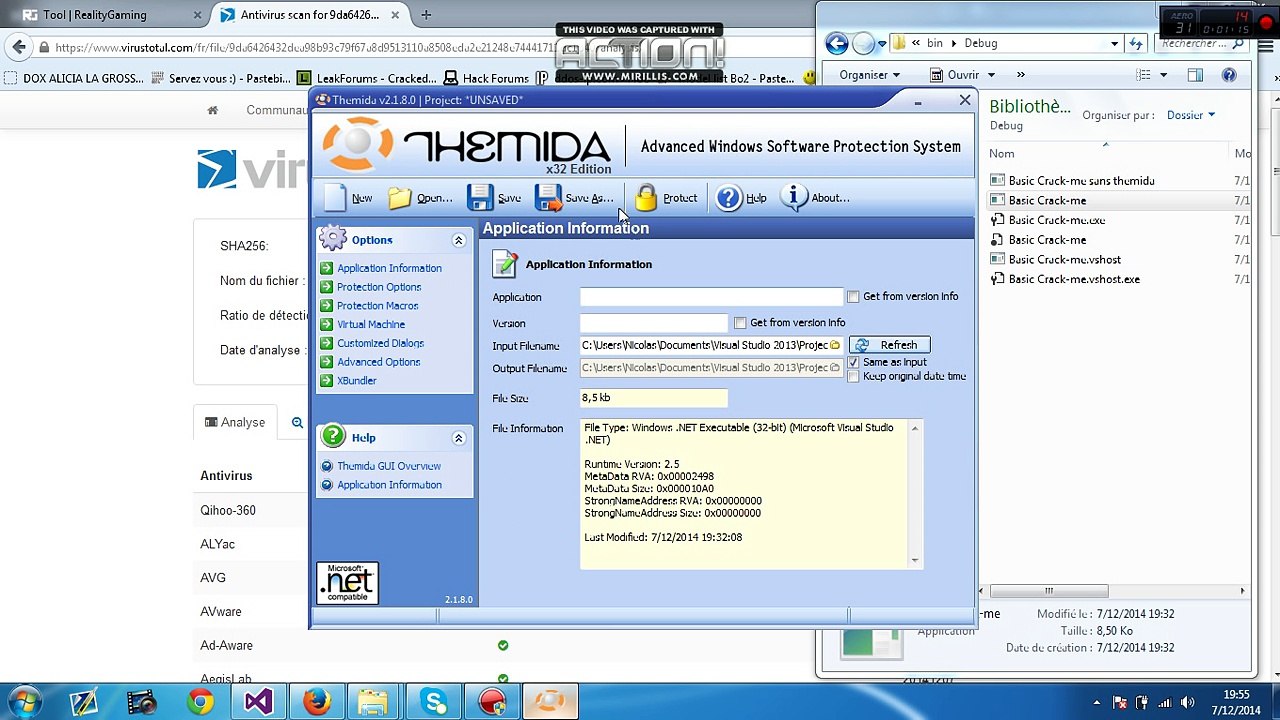Select file Basic Crack-me.vshost.exe

pyautogui.click(x=1074, y=279)
